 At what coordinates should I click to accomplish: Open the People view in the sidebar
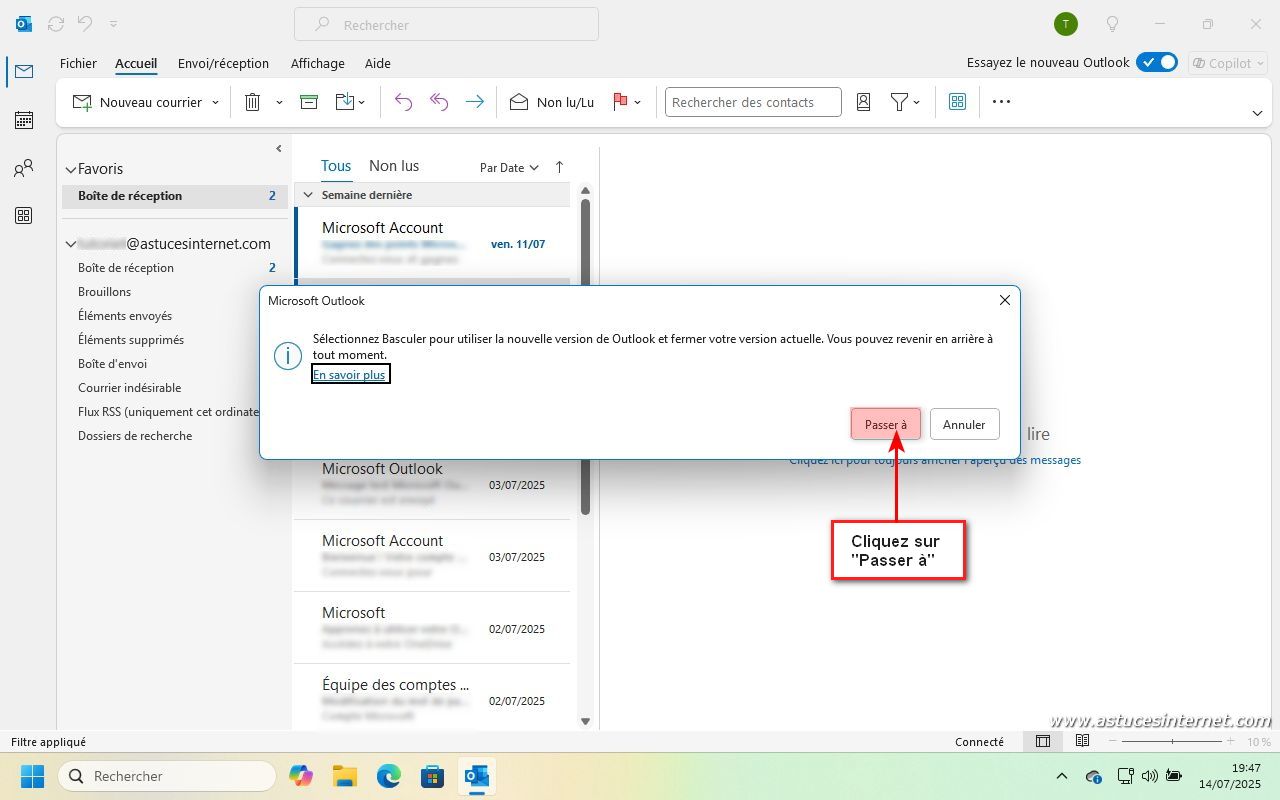[24, 168]
